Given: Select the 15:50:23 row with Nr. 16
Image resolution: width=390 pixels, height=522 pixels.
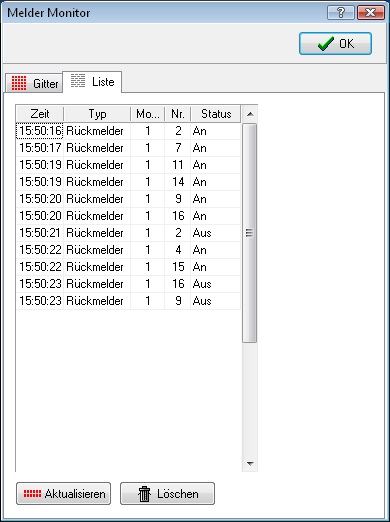Looking at the screenshot, I should point(128,284).
